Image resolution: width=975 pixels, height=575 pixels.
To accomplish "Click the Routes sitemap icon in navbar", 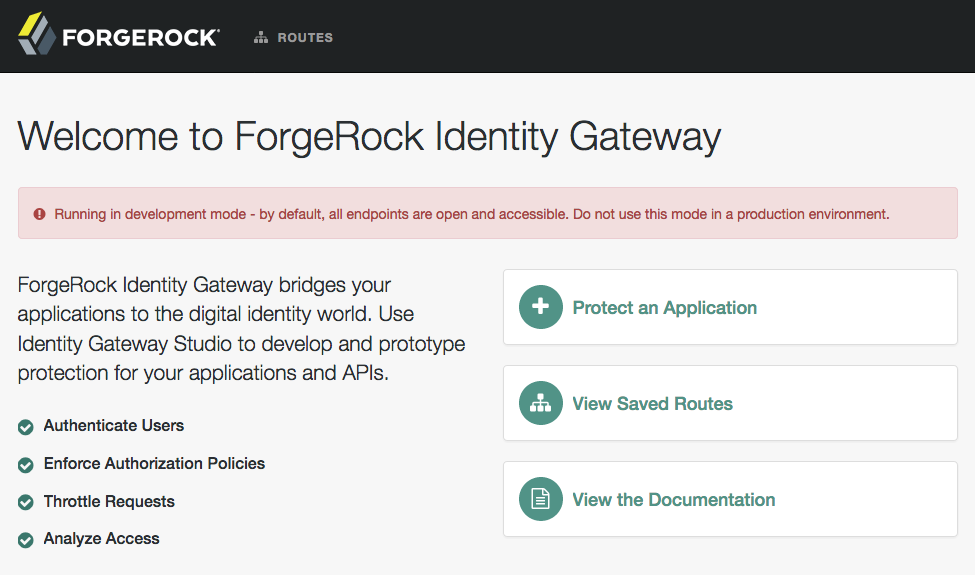I will point(261,38).
